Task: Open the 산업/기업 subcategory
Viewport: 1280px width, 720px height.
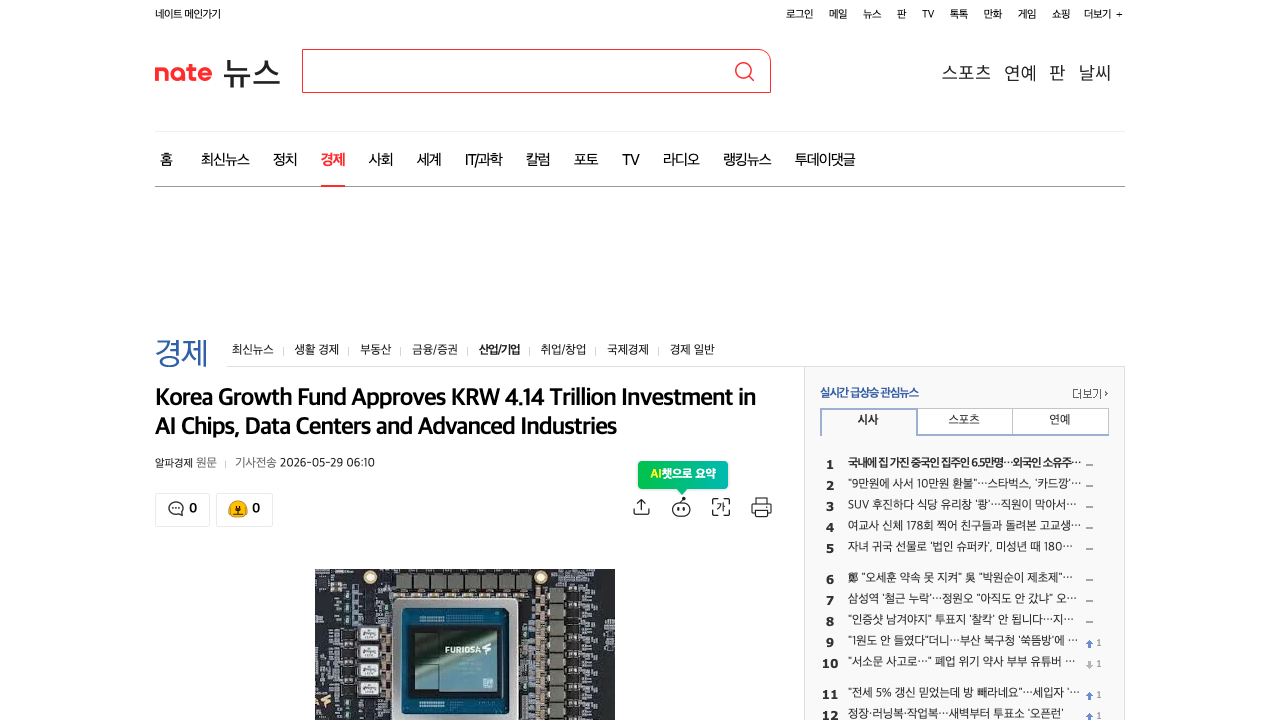Action: [x=499, y=350]
